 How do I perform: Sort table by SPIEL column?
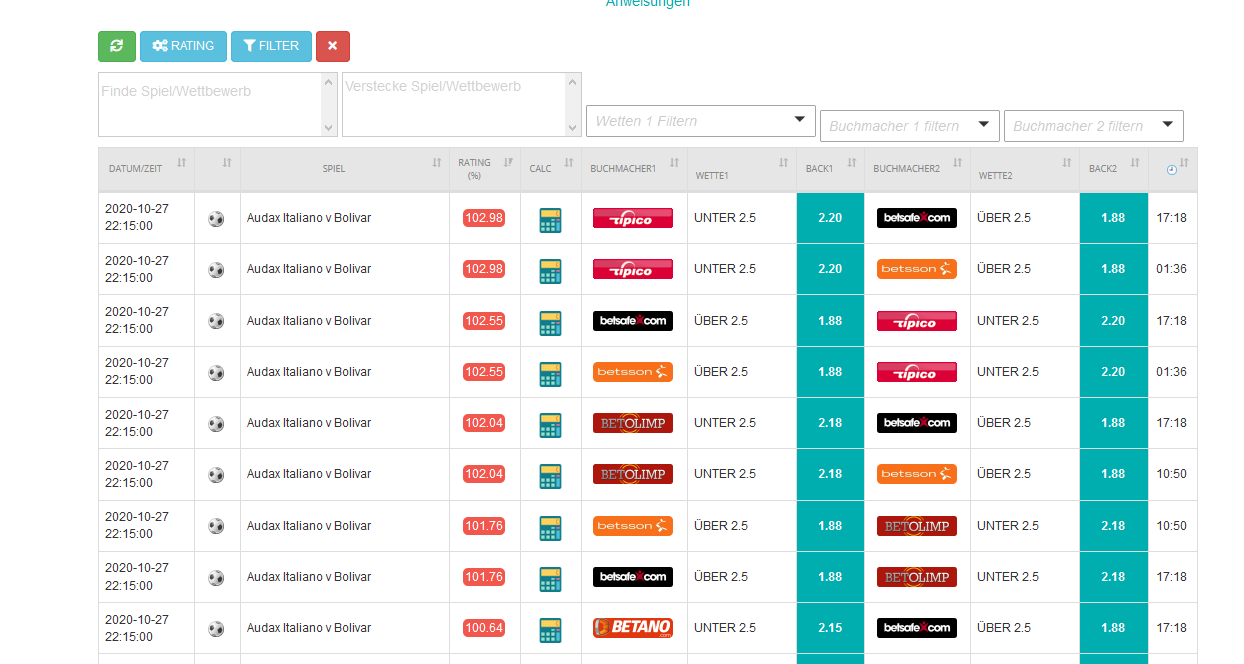(x=345, y=169)
